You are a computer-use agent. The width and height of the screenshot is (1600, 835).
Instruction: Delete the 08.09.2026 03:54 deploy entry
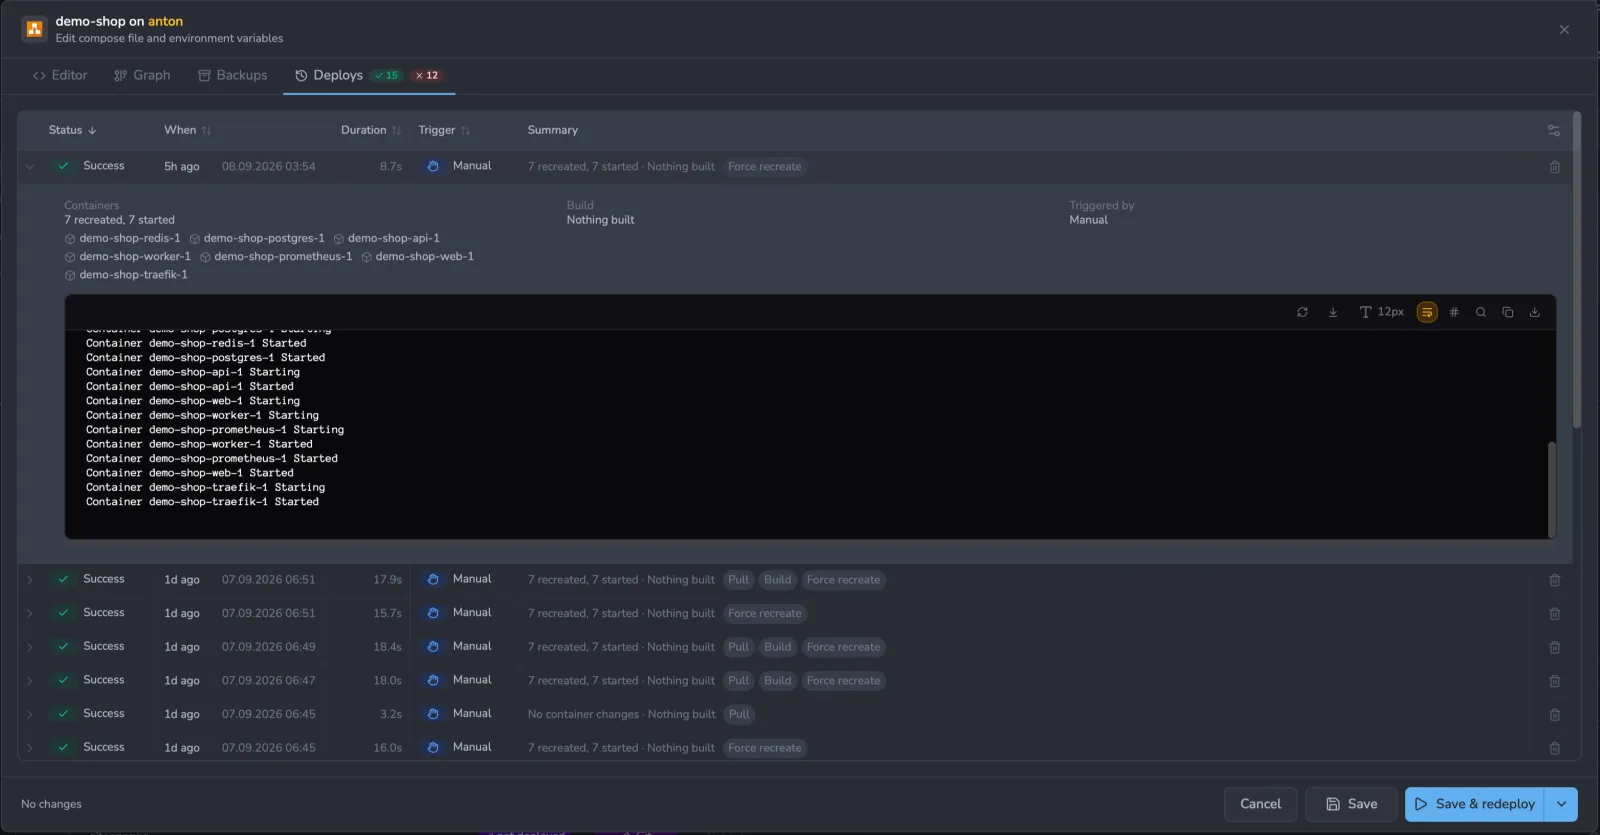[1555, 167]
